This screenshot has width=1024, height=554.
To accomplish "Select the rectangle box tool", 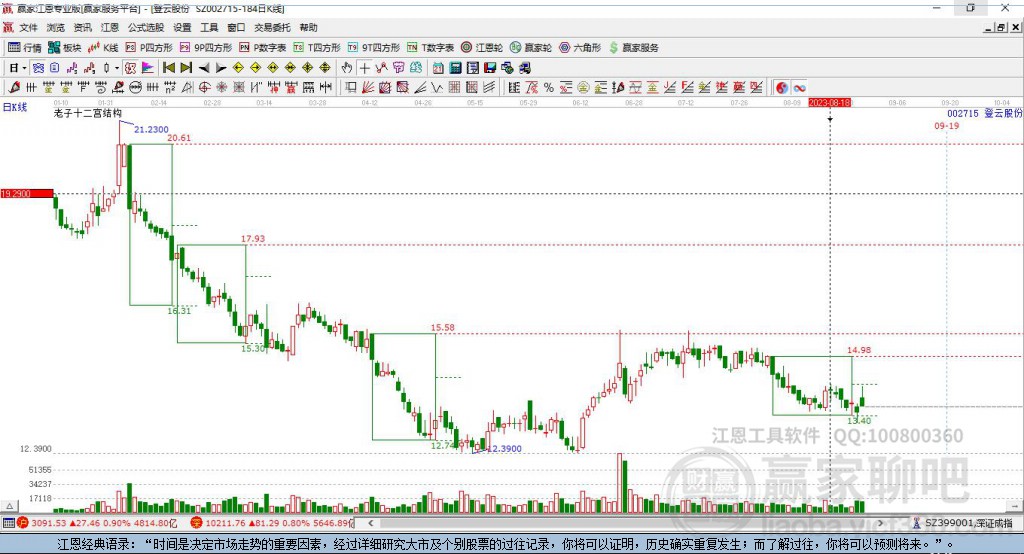I will 351,88.
